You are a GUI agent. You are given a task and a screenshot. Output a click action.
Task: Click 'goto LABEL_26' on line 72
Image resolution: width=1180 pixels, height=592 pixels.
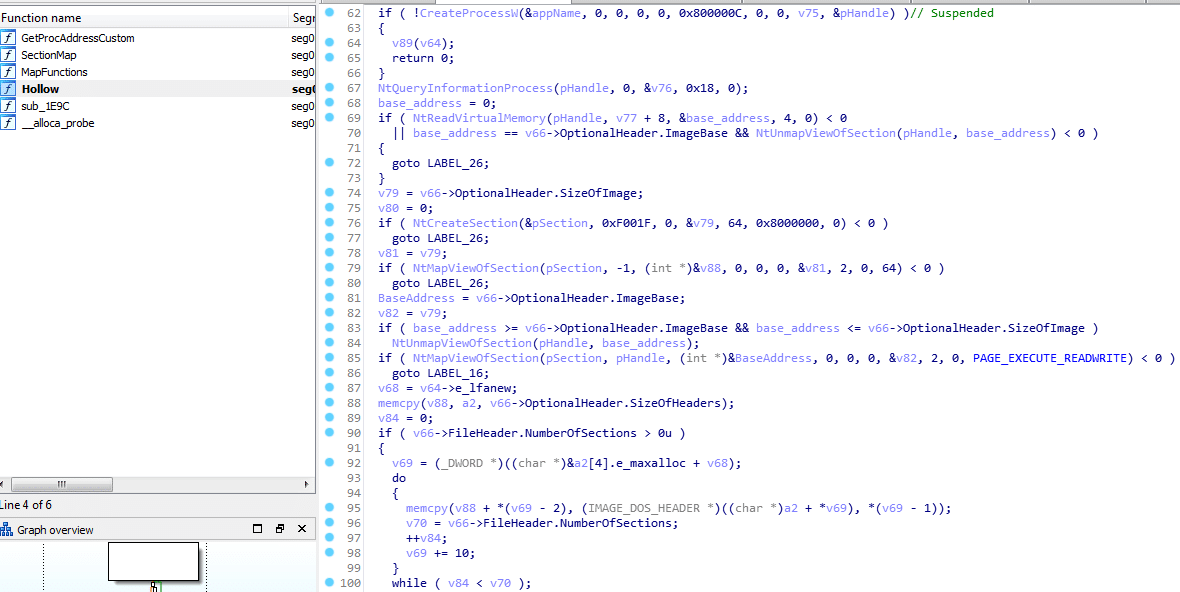pyautogui.click(x=440, y=162)
